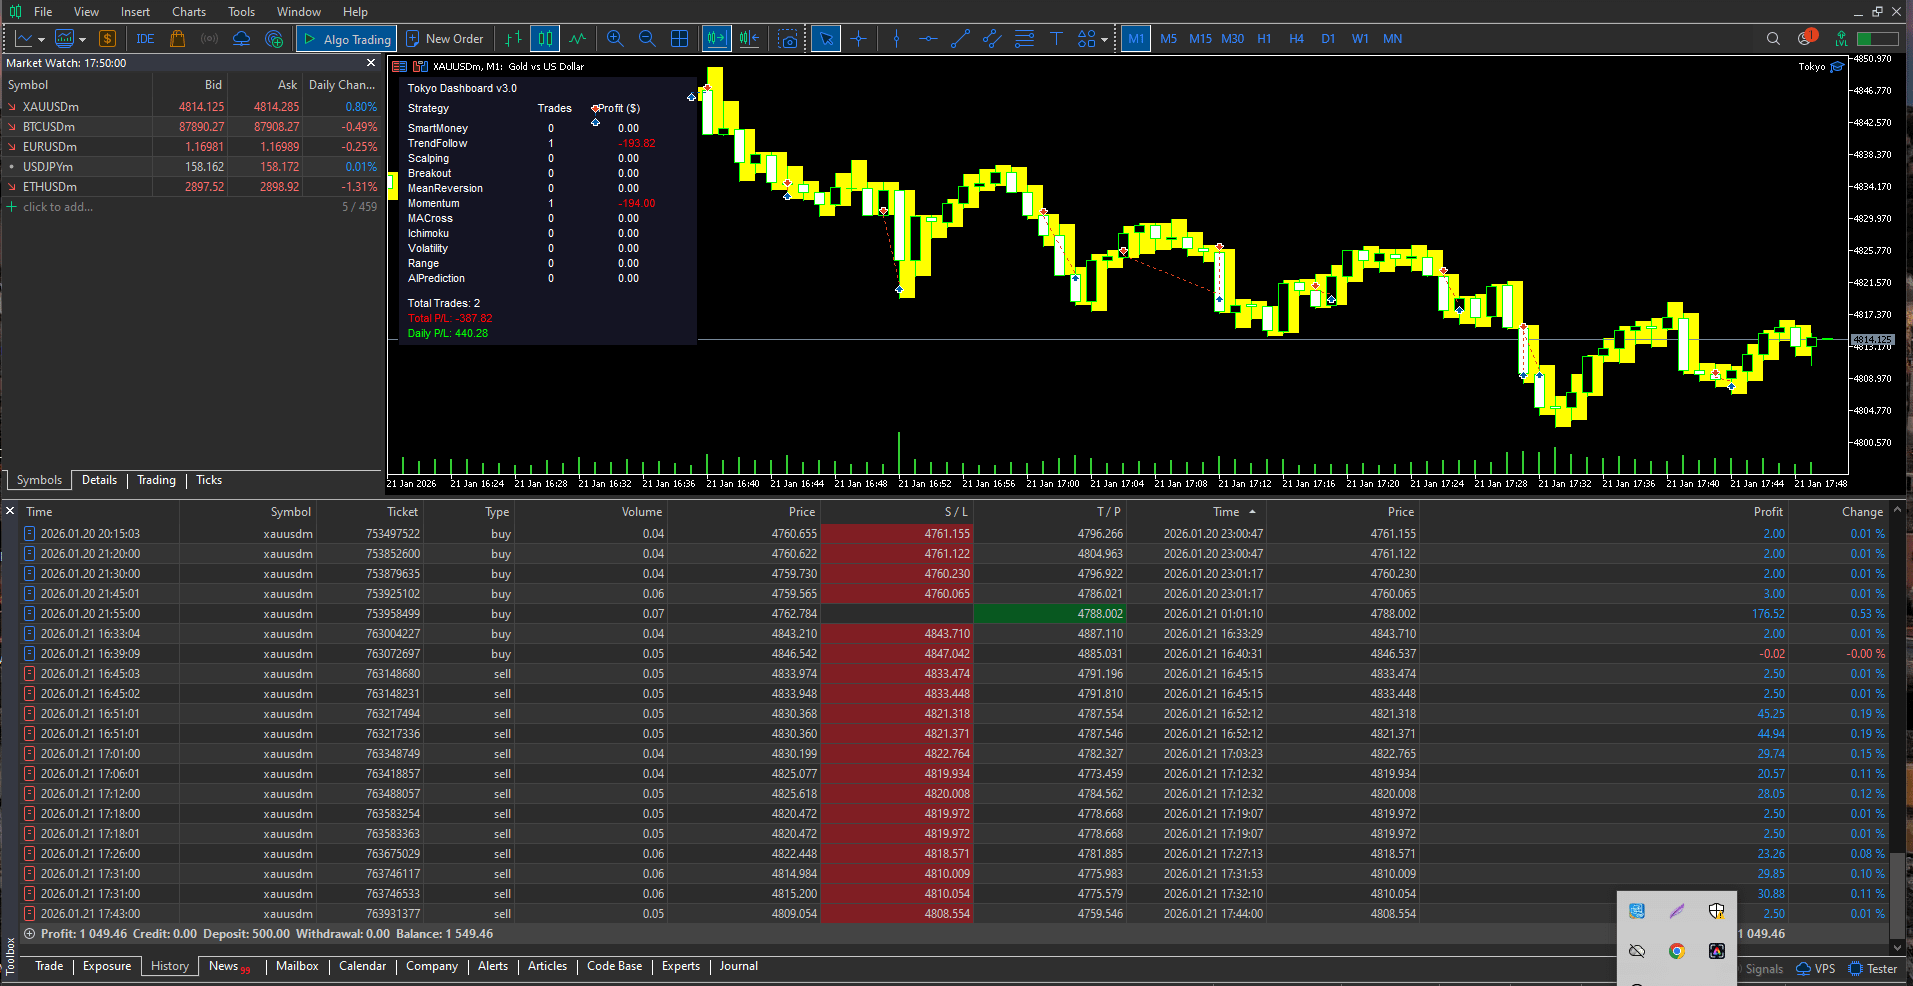This screenshot has width=1913, height=986.
Task: Open the text label tool
Action: [x=1056, y=38]
